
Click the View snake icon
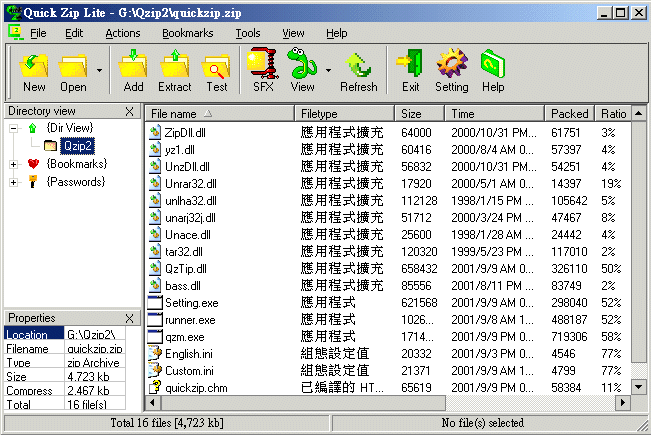point(302,71)
